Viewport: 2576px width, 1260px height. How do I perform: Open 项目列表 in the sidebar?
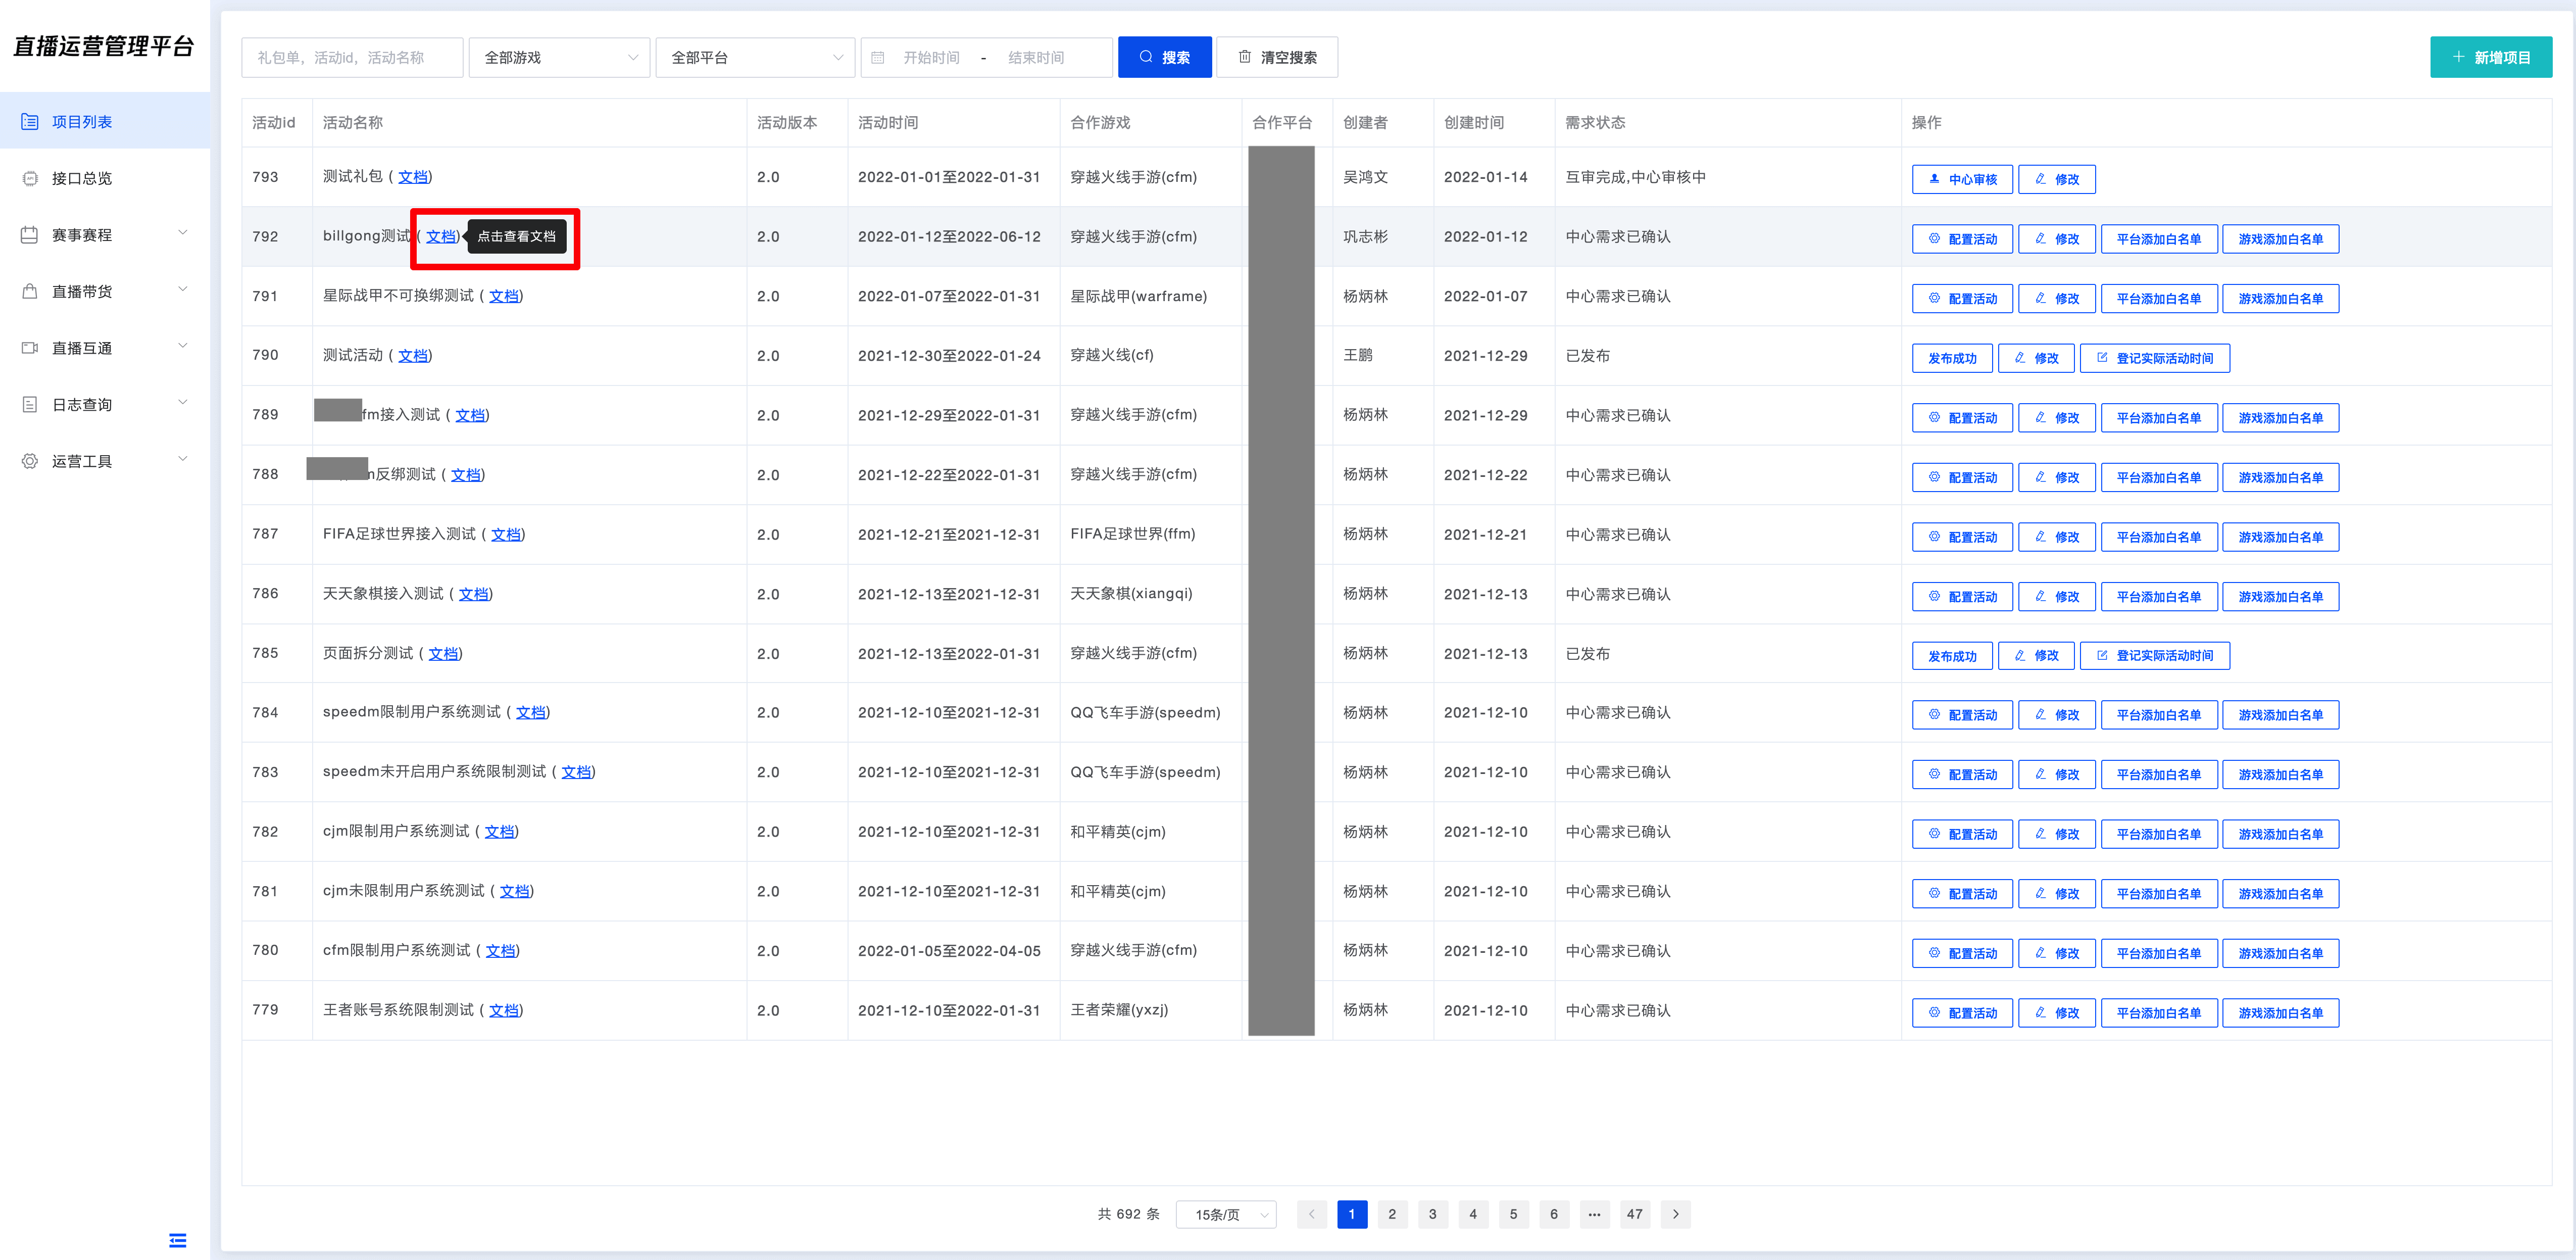pos(105,121)
